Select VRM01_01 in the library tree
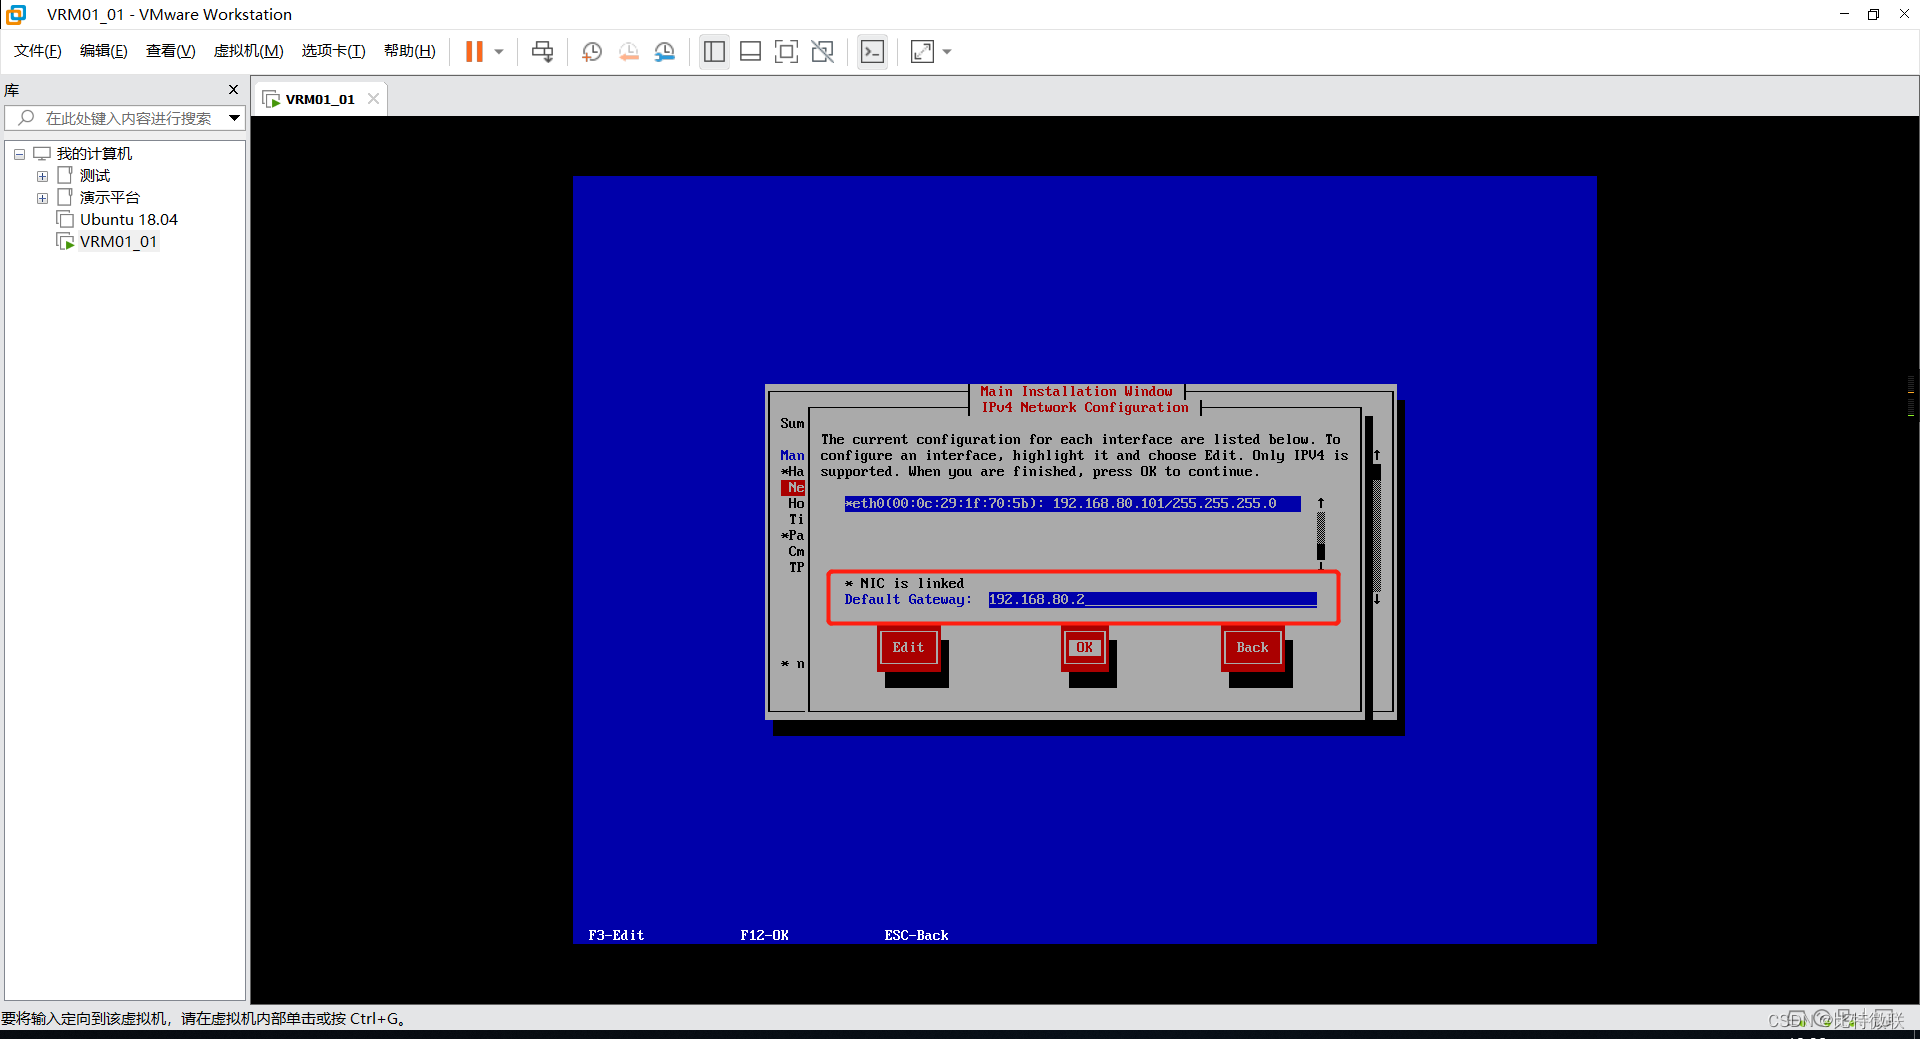Image resolution: width=1920 pixels, height=1039 pixels. [118, 242]
